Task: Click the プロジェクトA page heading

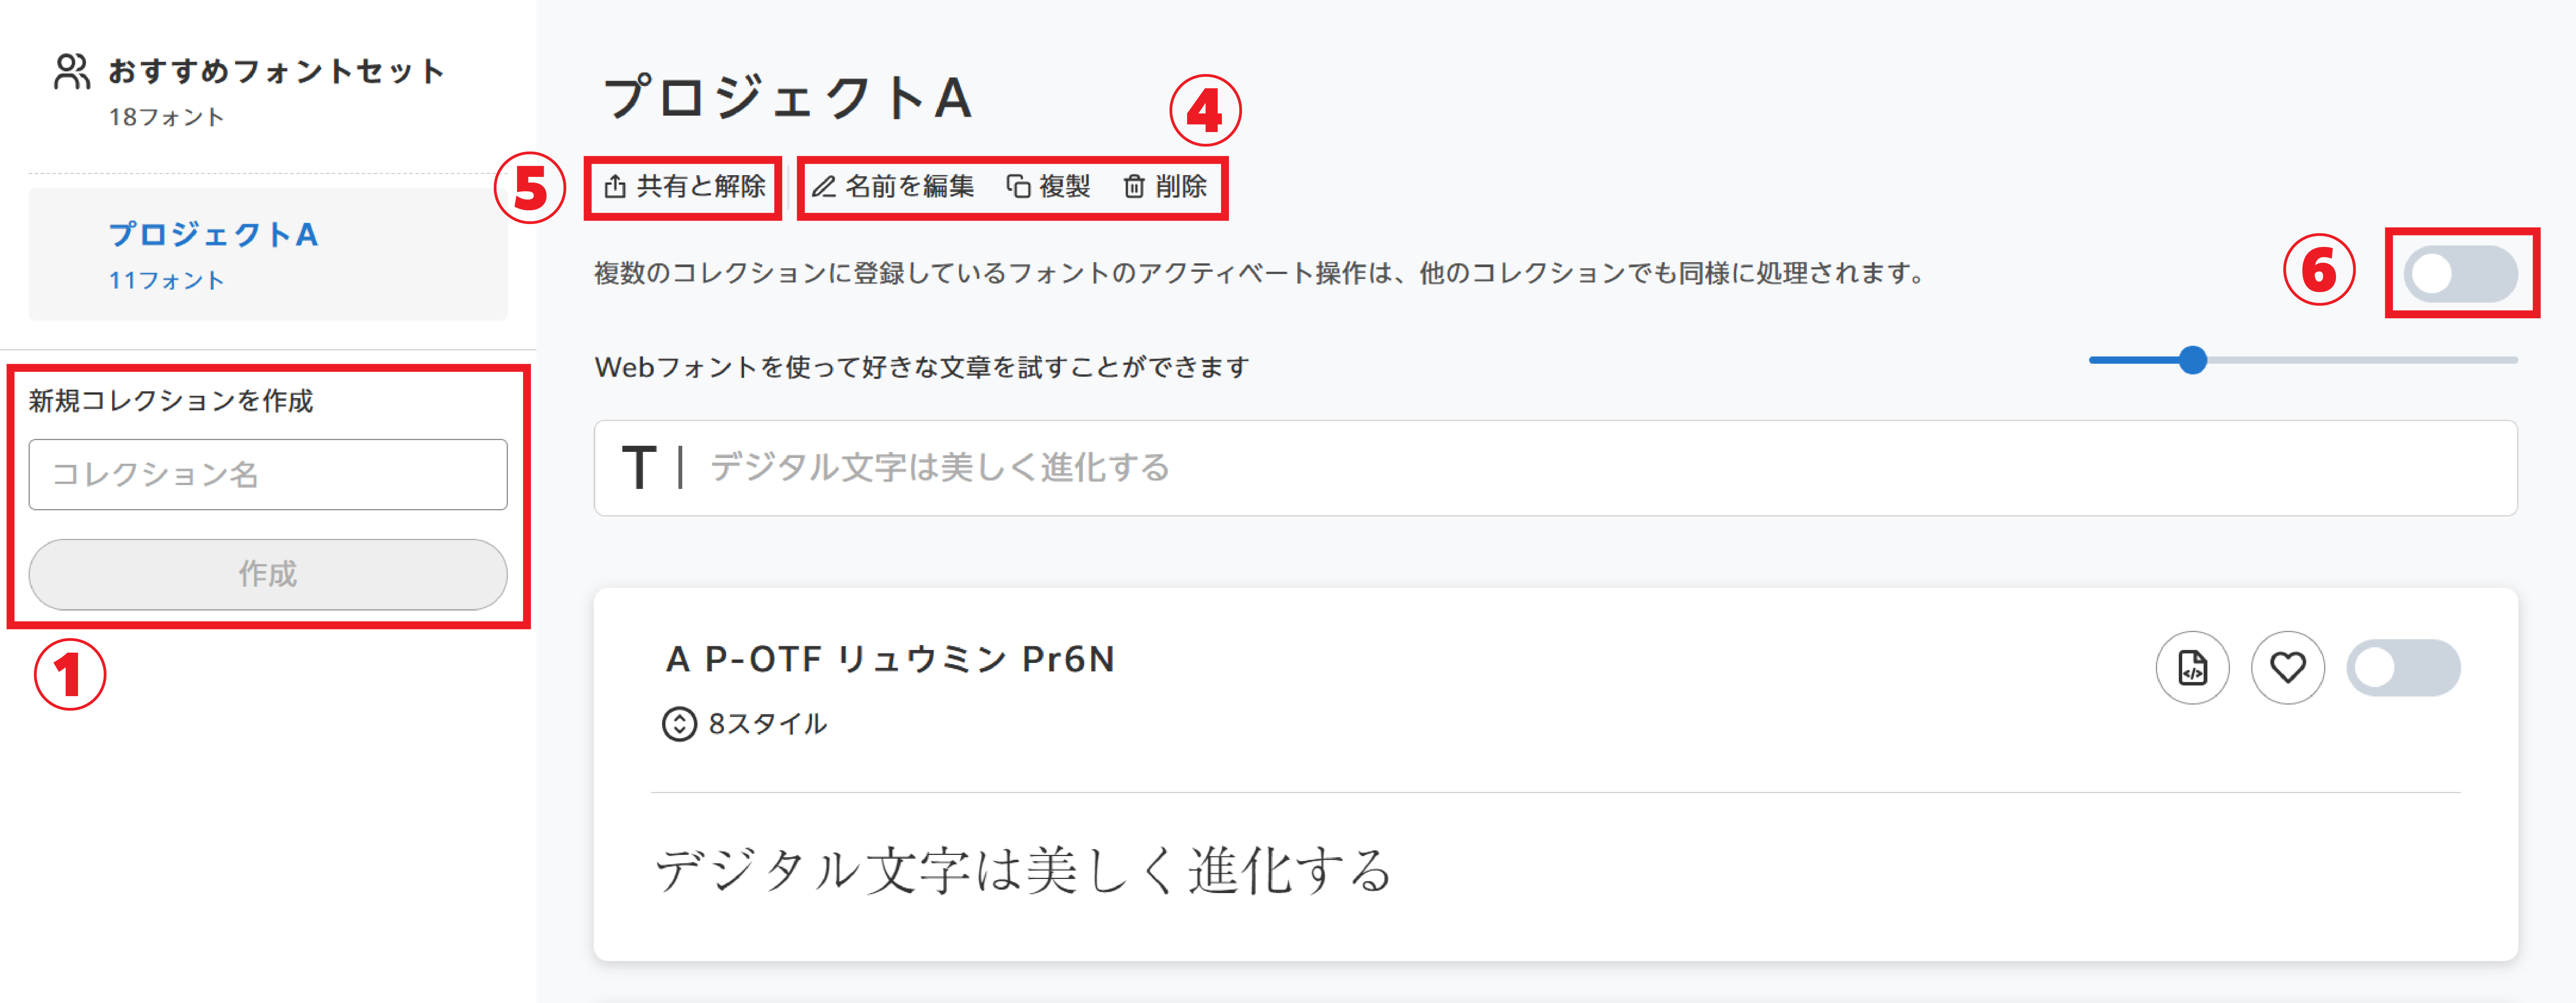Action: [787, 98]
